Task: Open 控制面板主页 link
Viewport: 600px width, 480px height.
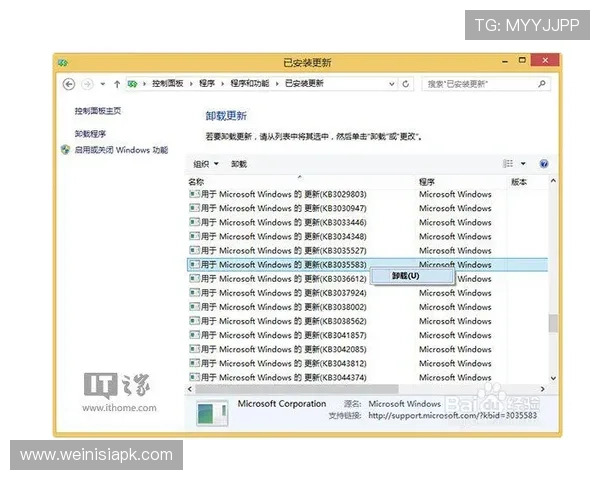Action: [x=98, y=111]
